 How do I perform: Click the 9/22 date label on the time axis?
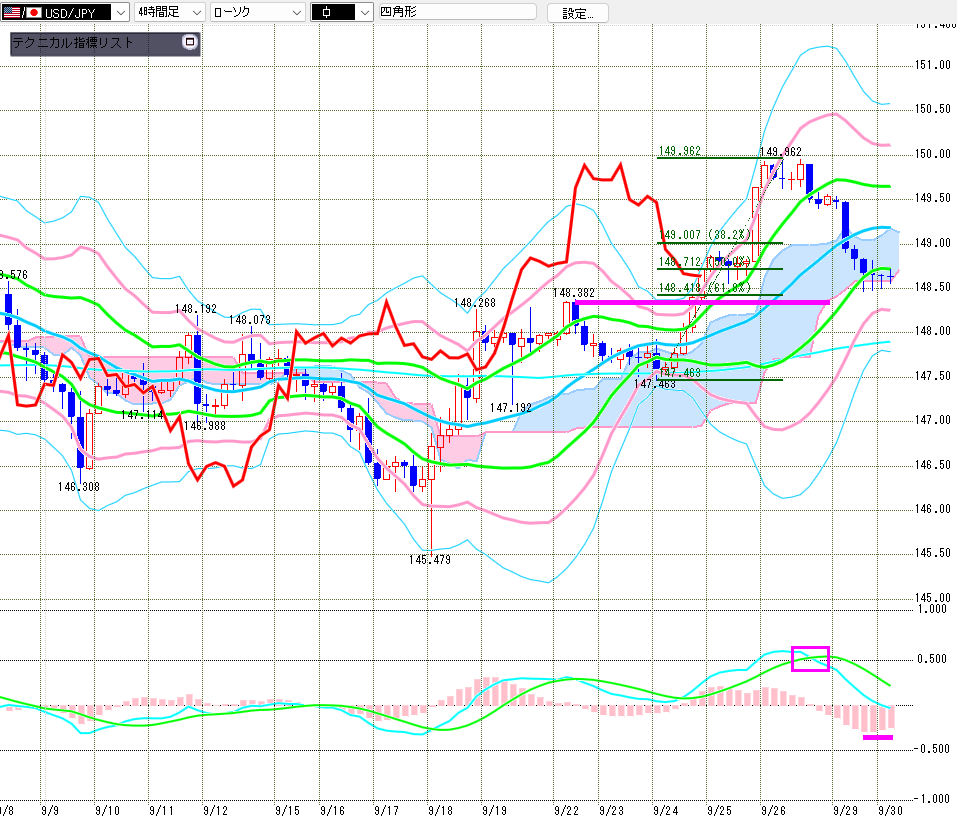click(567, 808)
